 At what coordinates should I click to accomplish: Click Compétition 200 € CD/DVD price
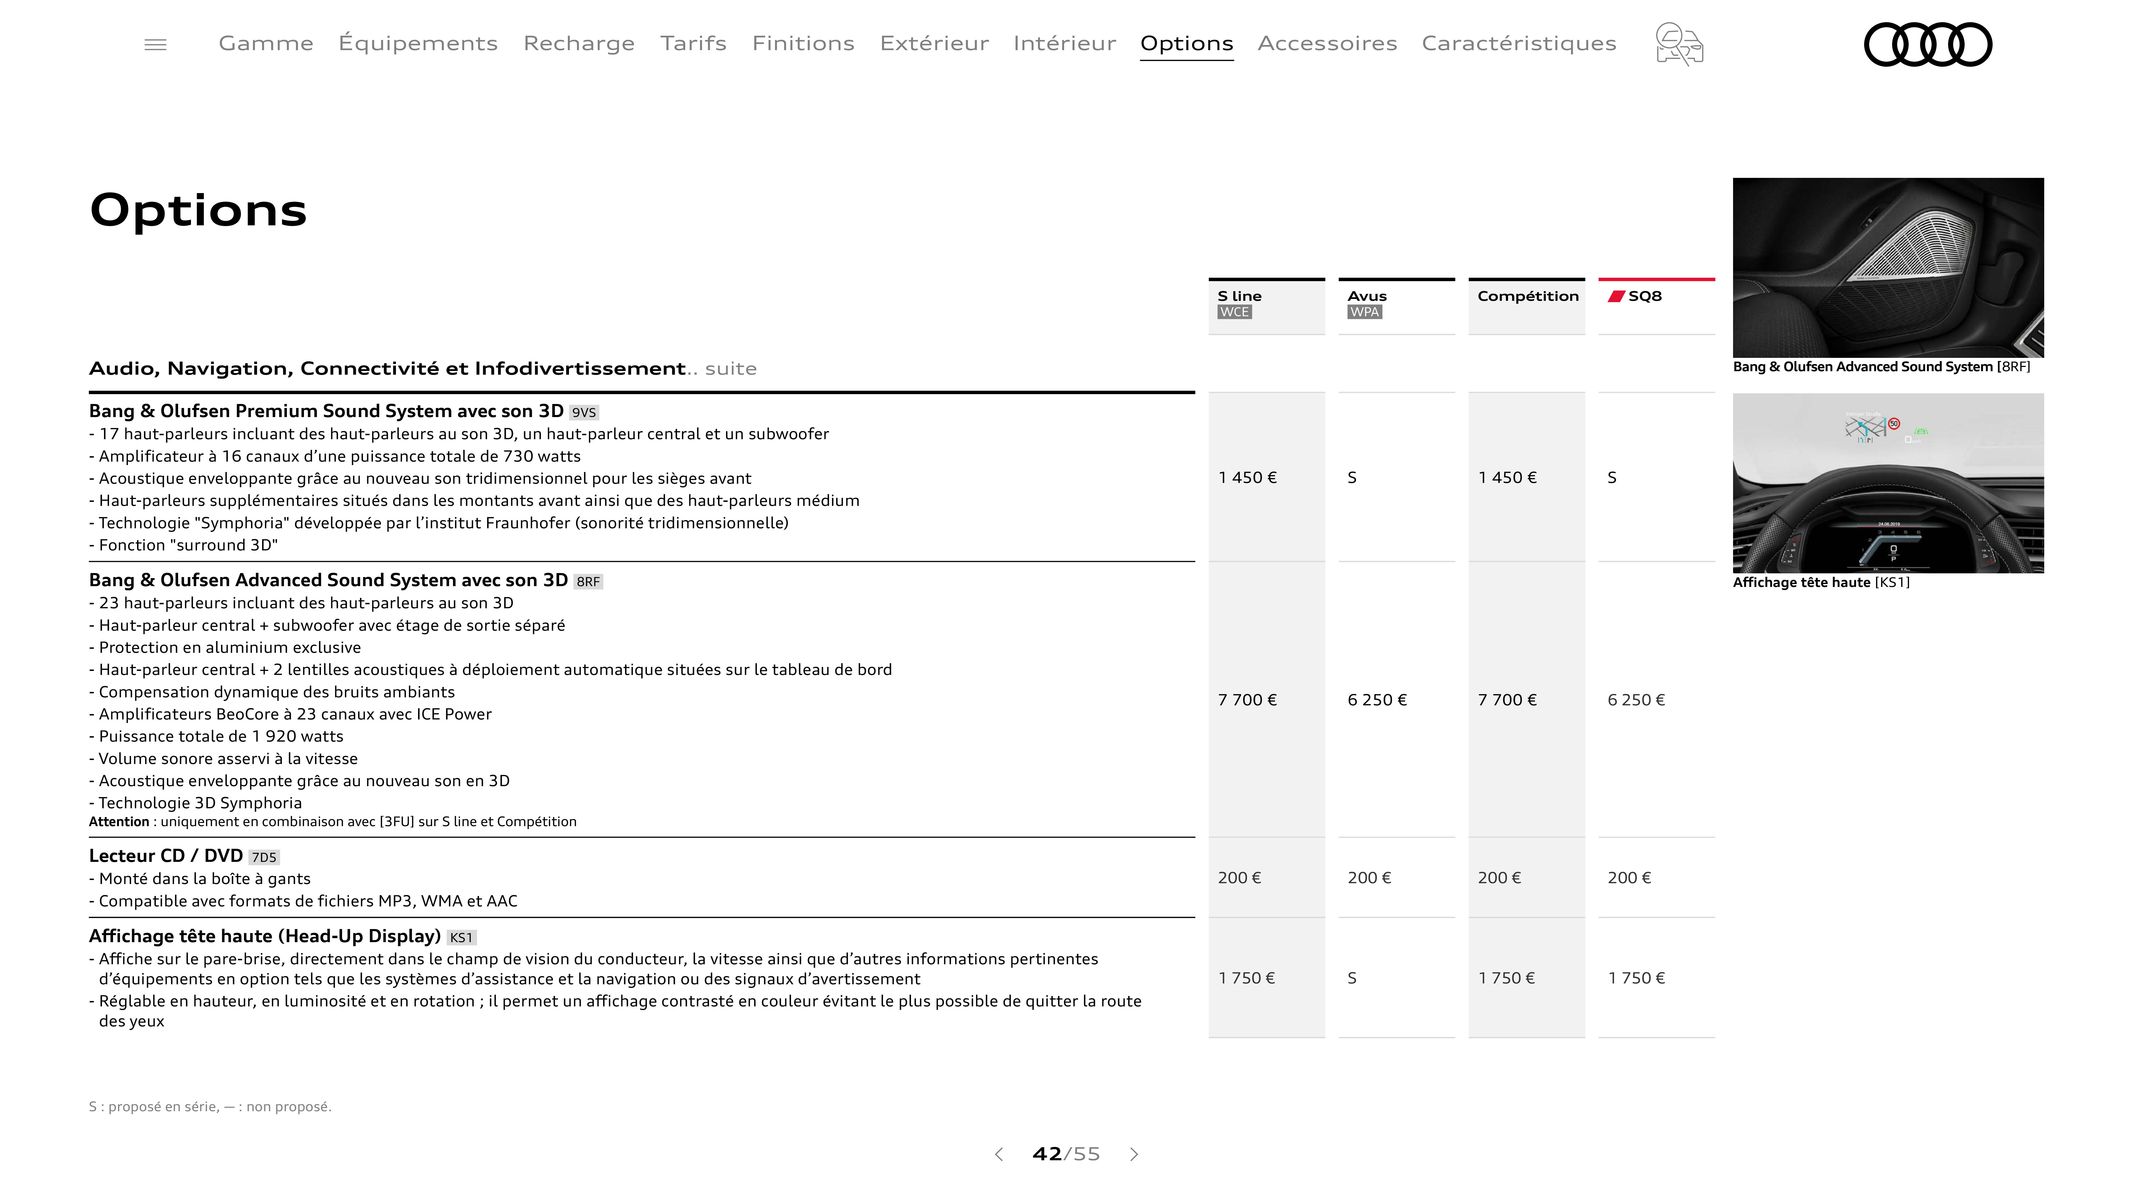coord(1499,878)
